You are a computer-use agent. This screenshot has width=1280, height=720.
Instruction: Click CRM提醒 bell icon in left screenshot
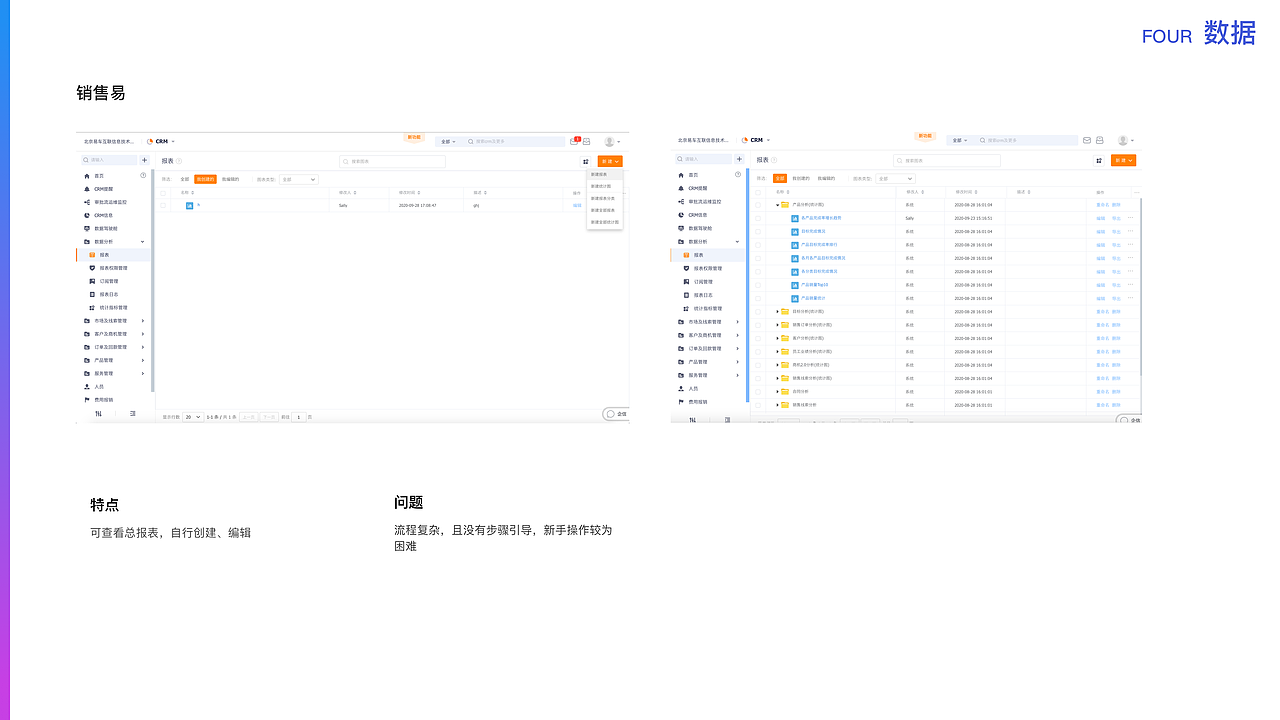pos(87,189)
